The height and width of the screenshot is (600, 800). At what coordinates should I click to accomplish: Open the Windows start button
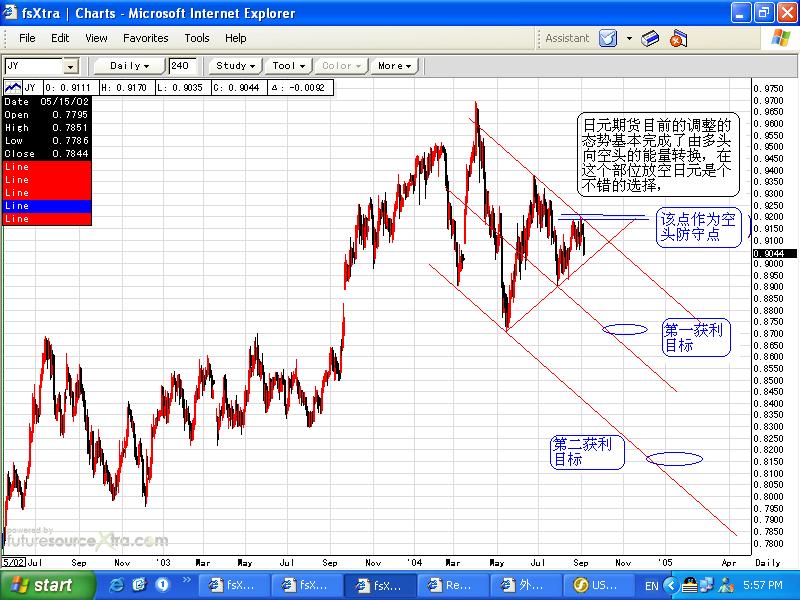click(x=47, y=585)
